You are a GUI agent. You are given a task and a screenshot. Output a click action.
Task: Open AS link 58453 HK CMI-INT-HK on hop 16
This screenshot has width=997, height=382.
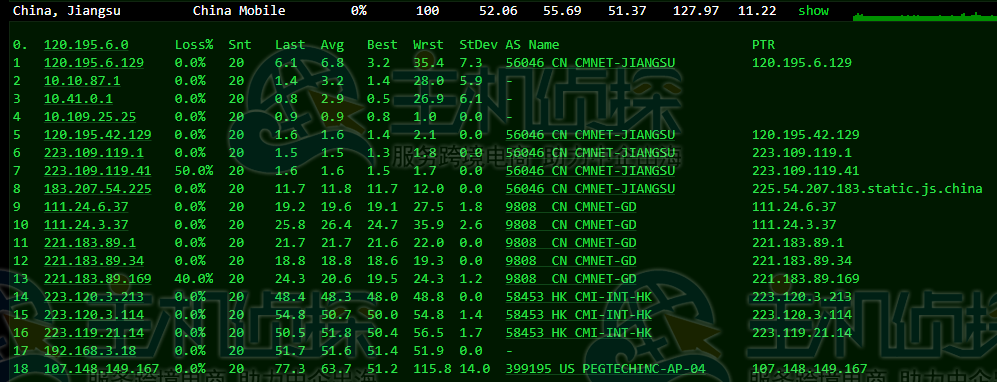(x=579, y=333)
